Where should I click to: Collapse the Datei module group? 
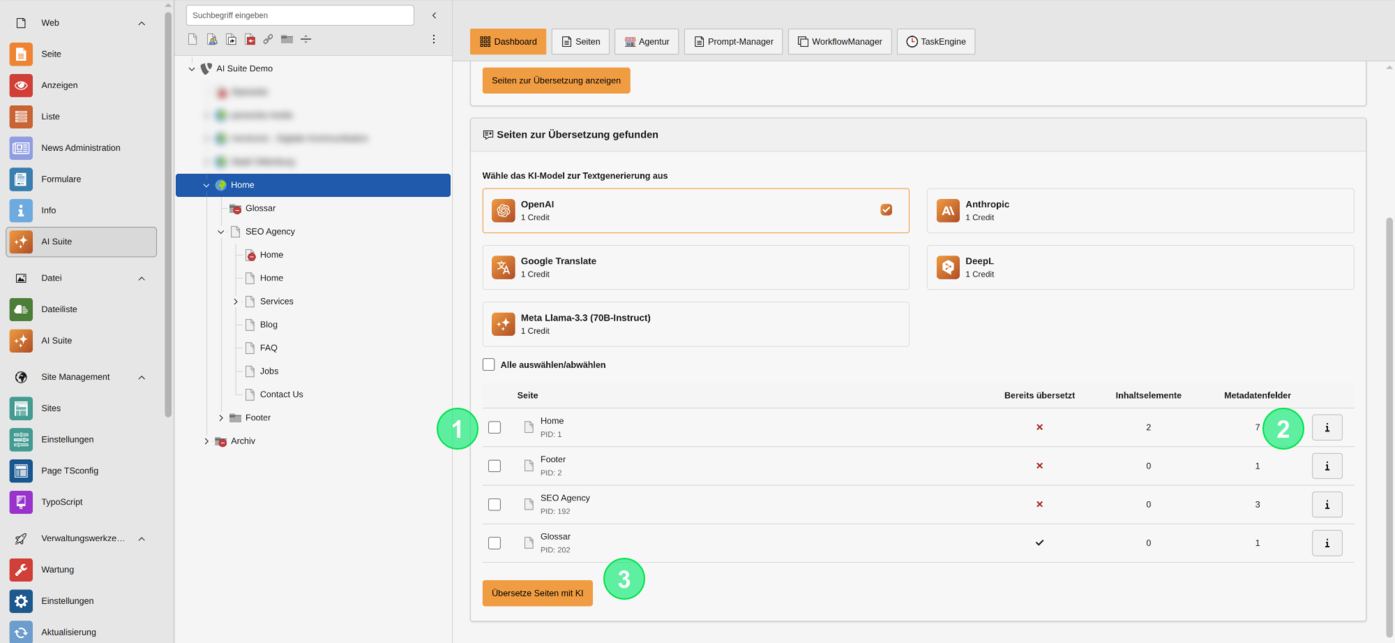point(141,278)
